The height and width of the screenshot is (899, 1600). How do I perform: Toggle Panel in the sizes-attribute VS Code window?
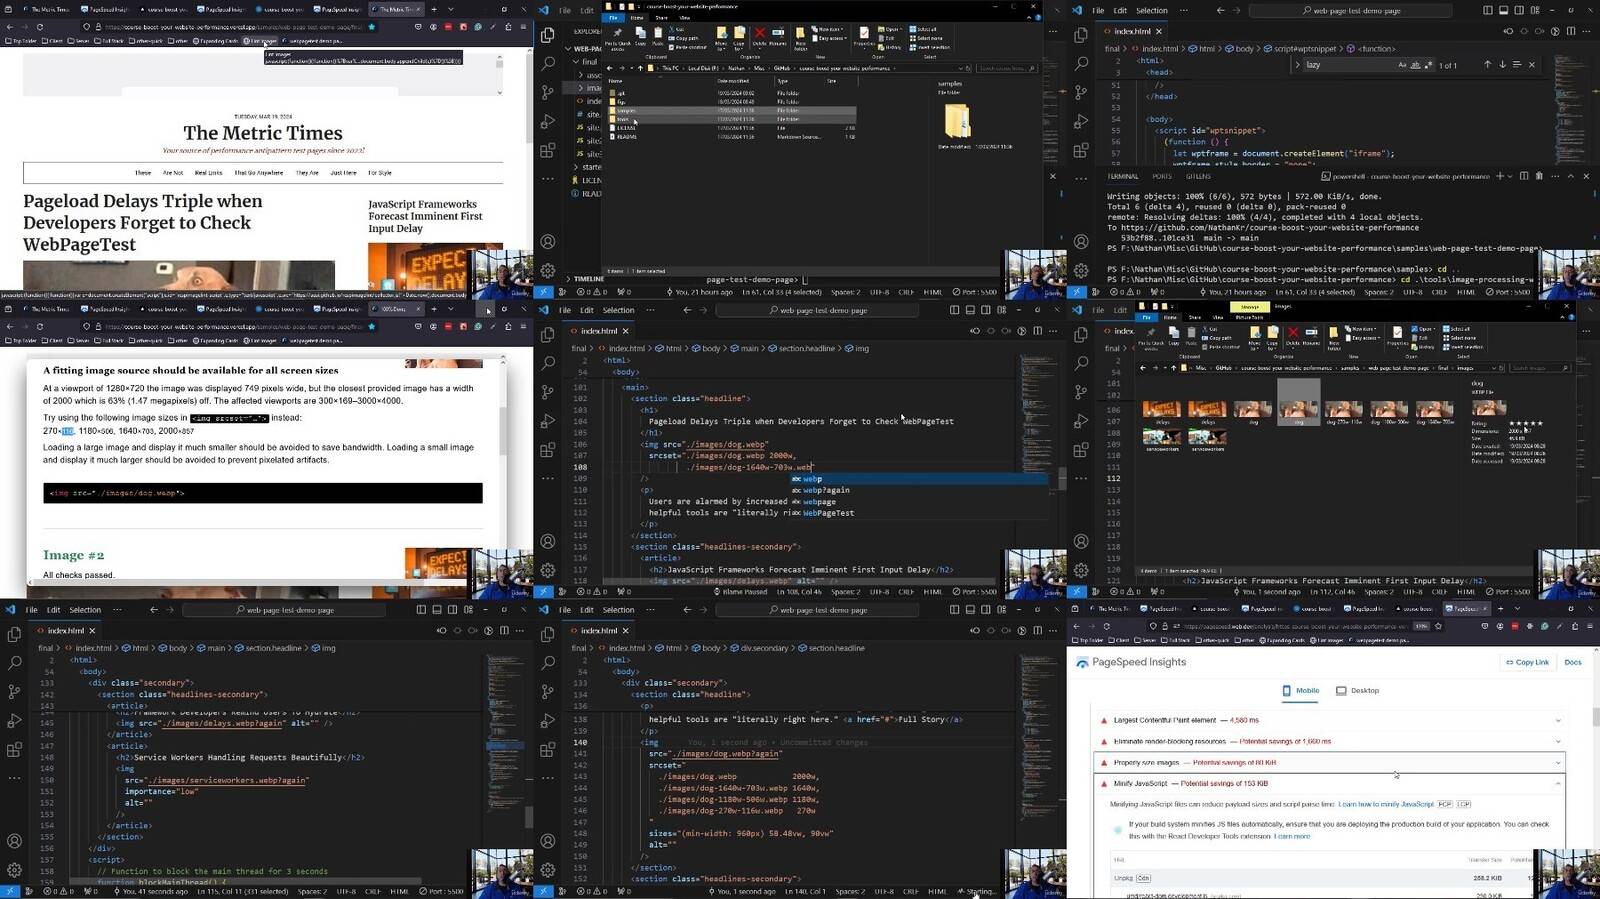tap(970, 609)
